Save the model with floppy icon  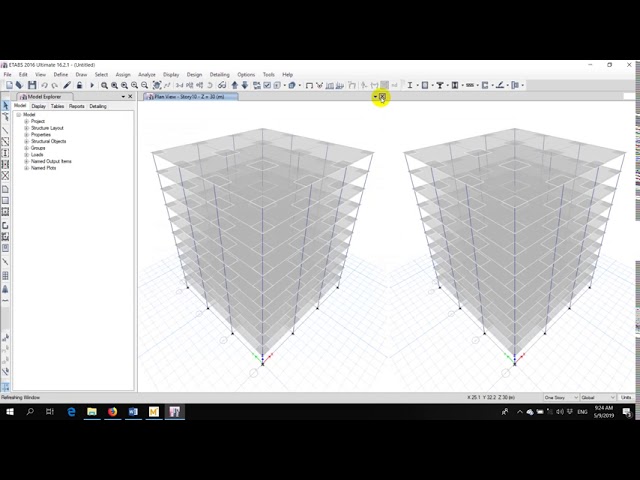click(x=32, y=85)
